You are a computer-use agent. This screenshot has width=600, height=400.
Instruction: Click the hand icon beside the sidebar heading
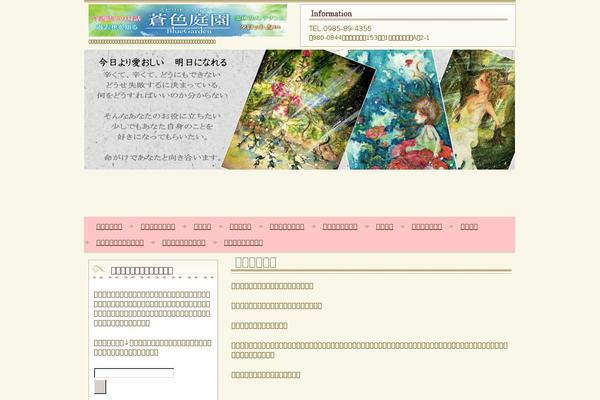(x=99, y=269)
